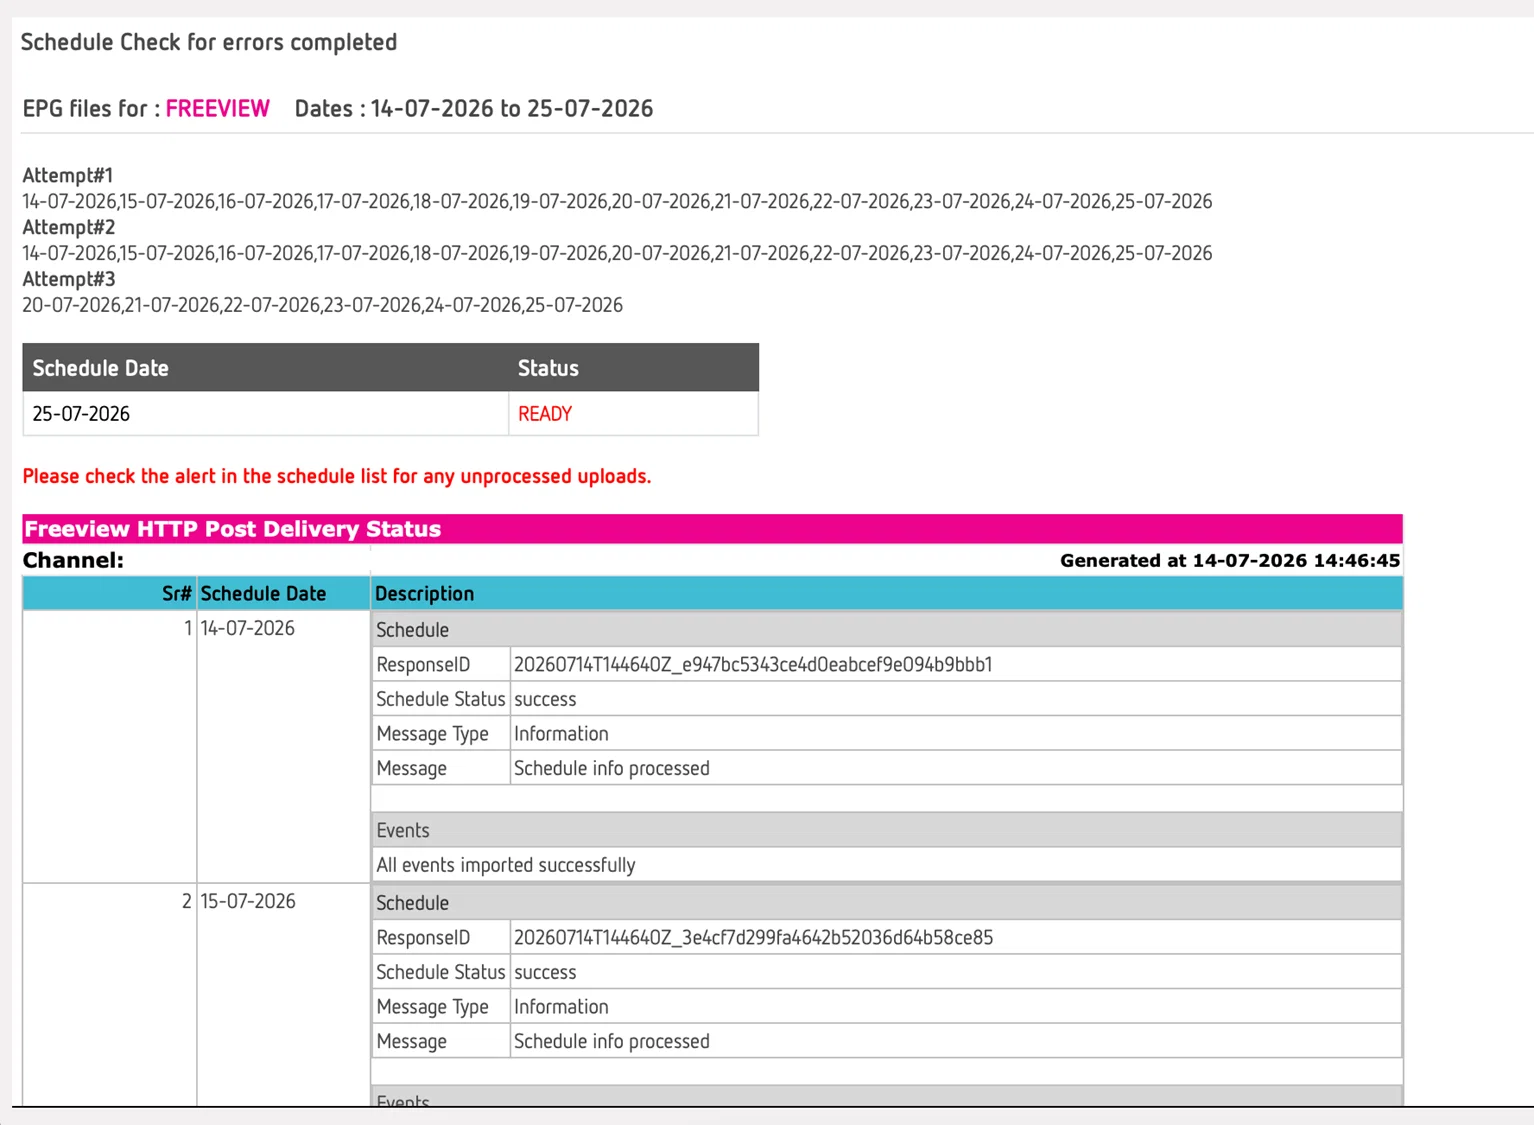
Task: Click the 'Message' label for 15-07-2026
Action: 412,1041
